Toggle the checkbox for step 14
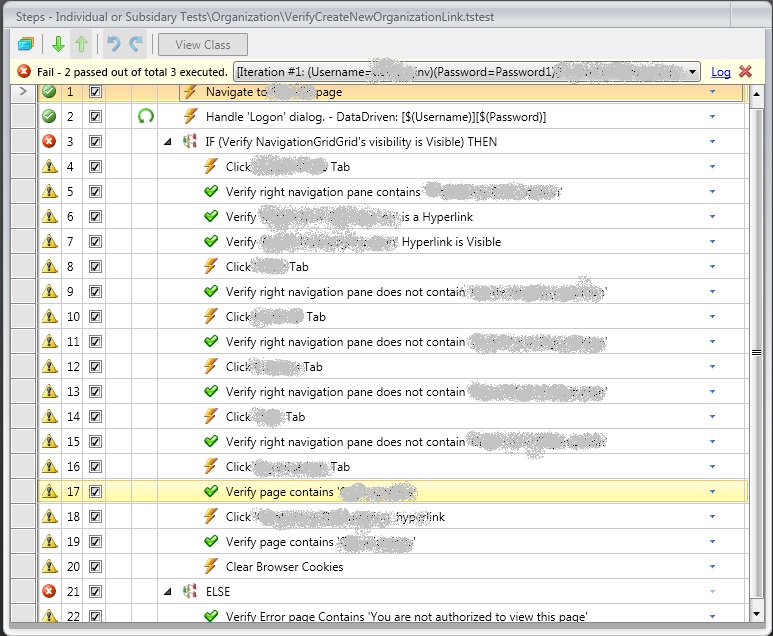 point(95,417)
